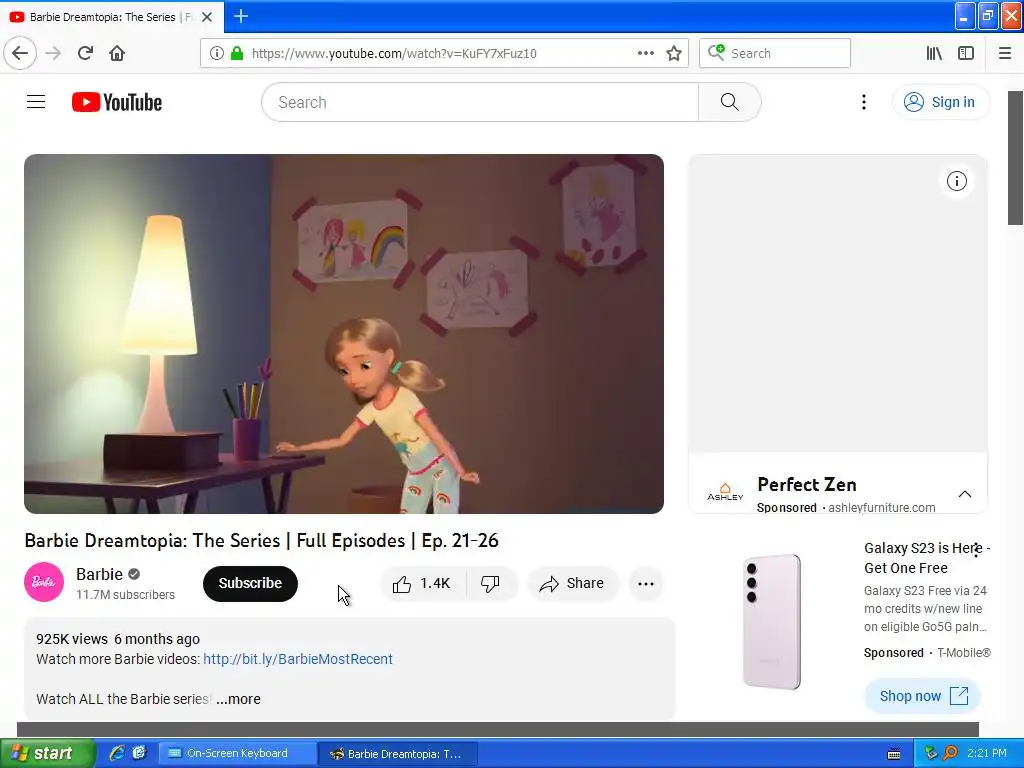Click the Firefox toolbar search box
The height and width of the screenshot is (768, 1024).
click(775, 53)
